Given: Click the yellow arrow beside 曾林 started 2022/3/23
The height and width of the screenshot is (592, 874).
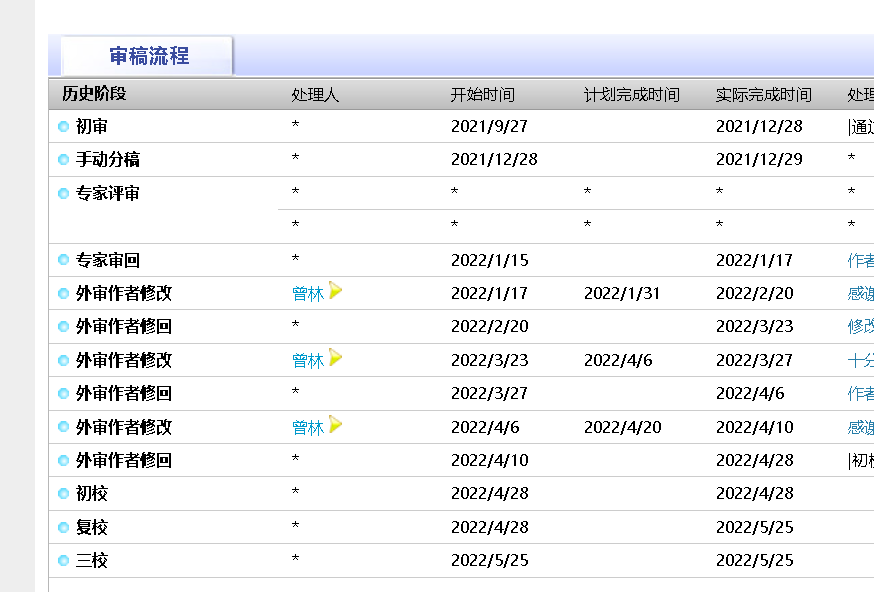Looking at the screenshot, I should click(336, 358).
